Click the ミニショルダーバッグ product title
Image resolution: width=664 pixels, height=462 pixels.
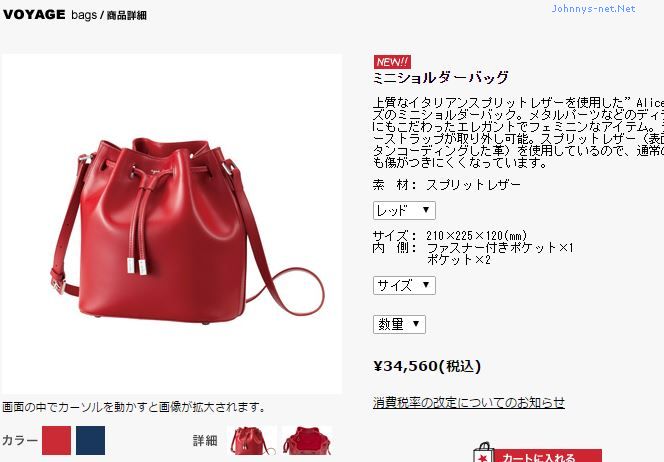pyautogui.click(x=441, y=77)
